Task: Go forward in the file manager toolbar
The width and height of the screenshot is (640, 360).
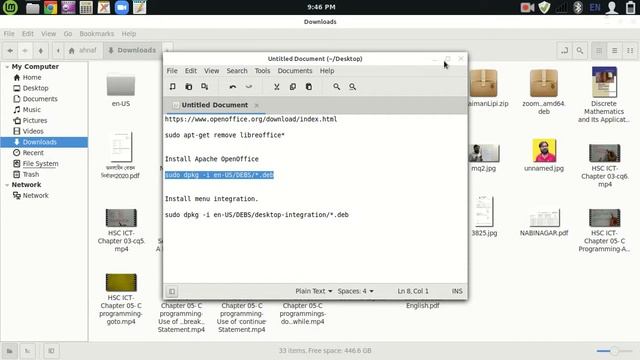Action: pos(25,51)
